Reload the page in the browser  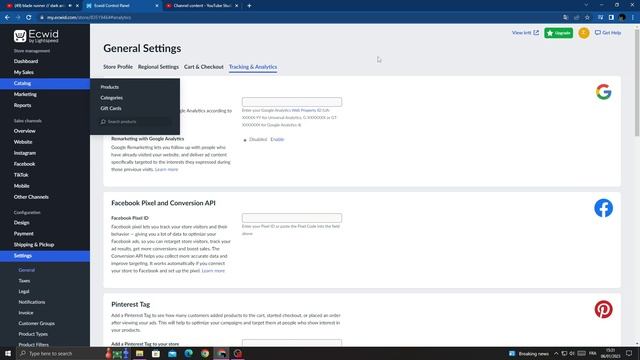pos(29,18)
